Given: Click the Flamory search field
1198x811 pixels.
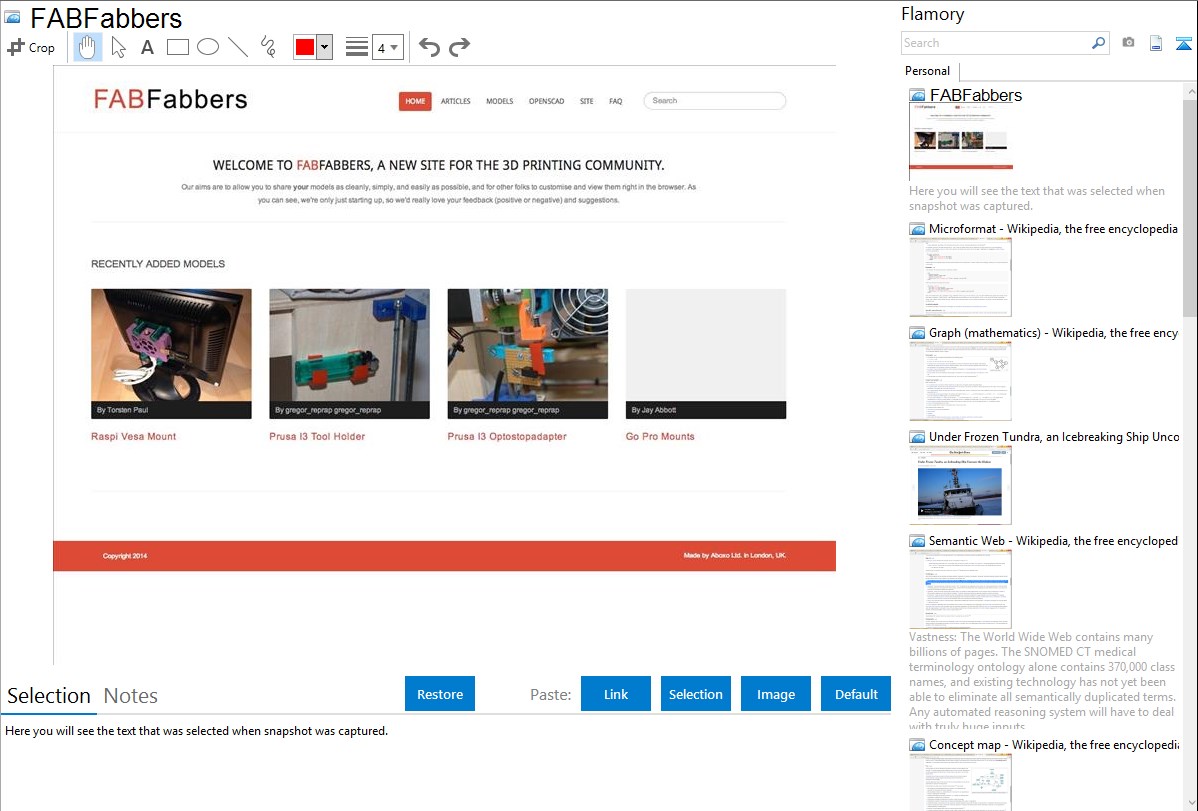Looking at the screenshot, I should [x=995, y=43].
